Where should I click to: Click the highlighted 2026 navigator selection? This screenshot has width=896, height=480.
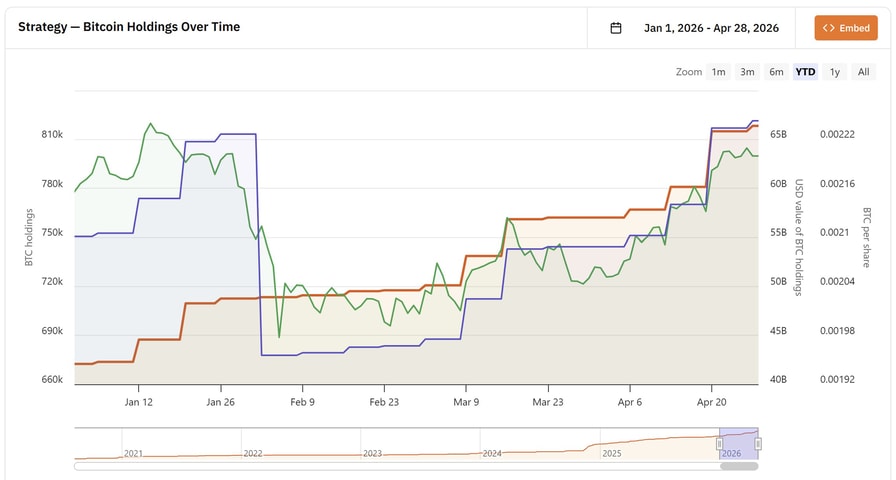coord(738,440)
